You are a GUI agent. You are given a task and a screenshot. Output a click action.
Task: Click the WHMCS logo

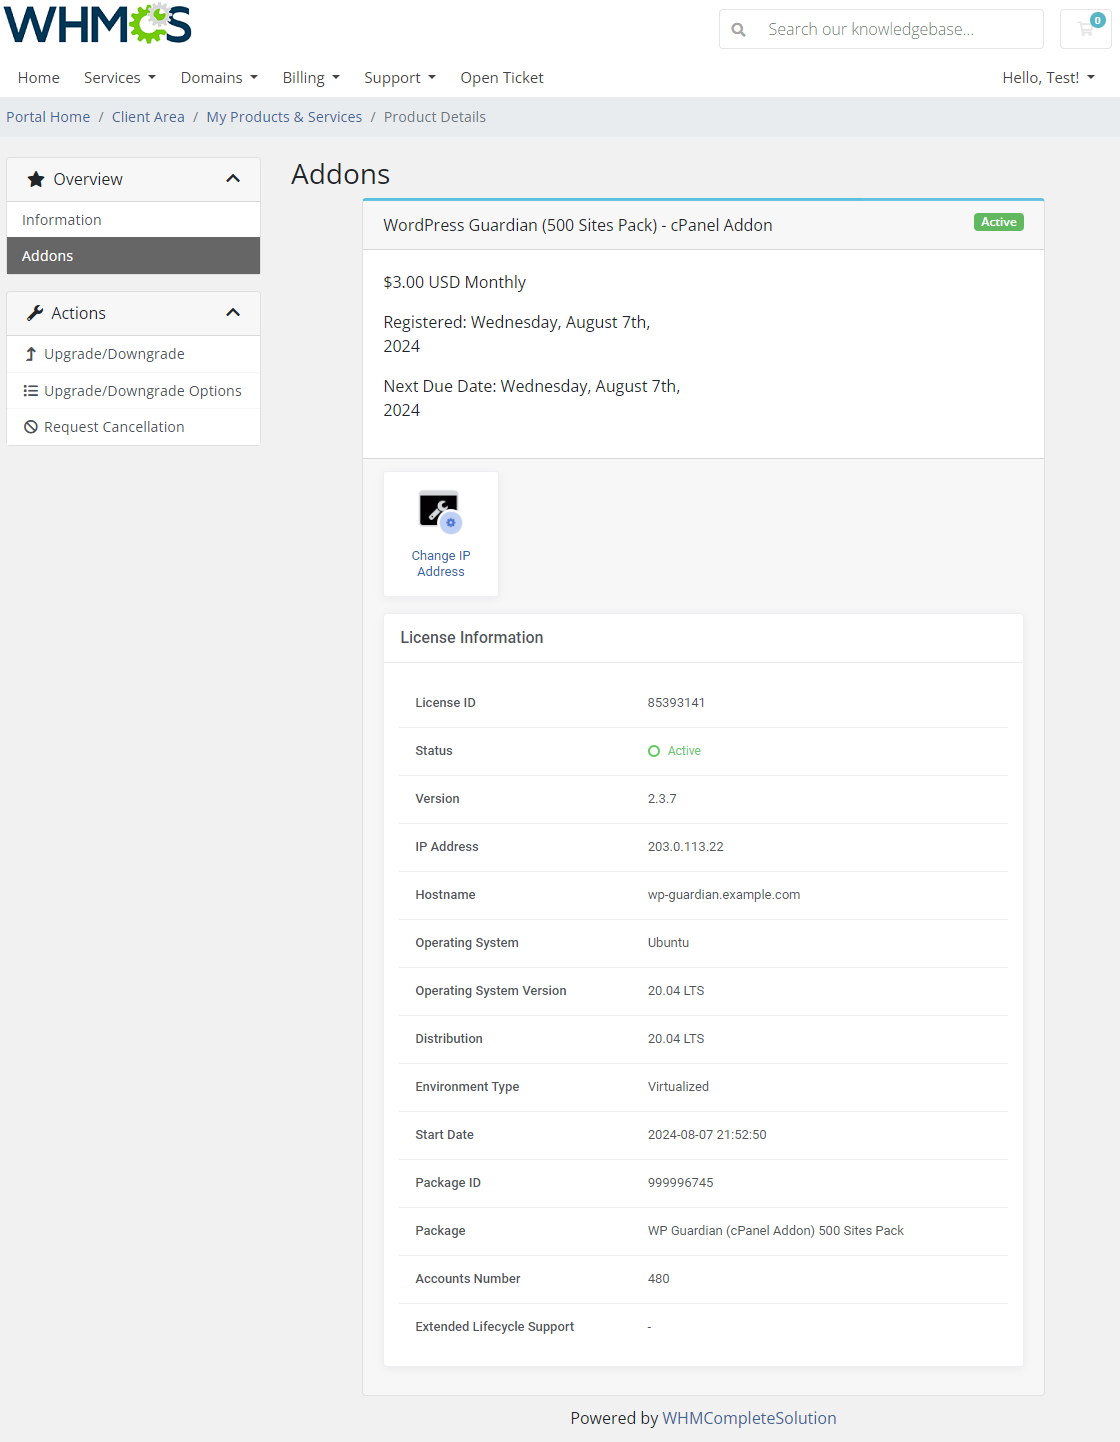(x=97, y=23)
